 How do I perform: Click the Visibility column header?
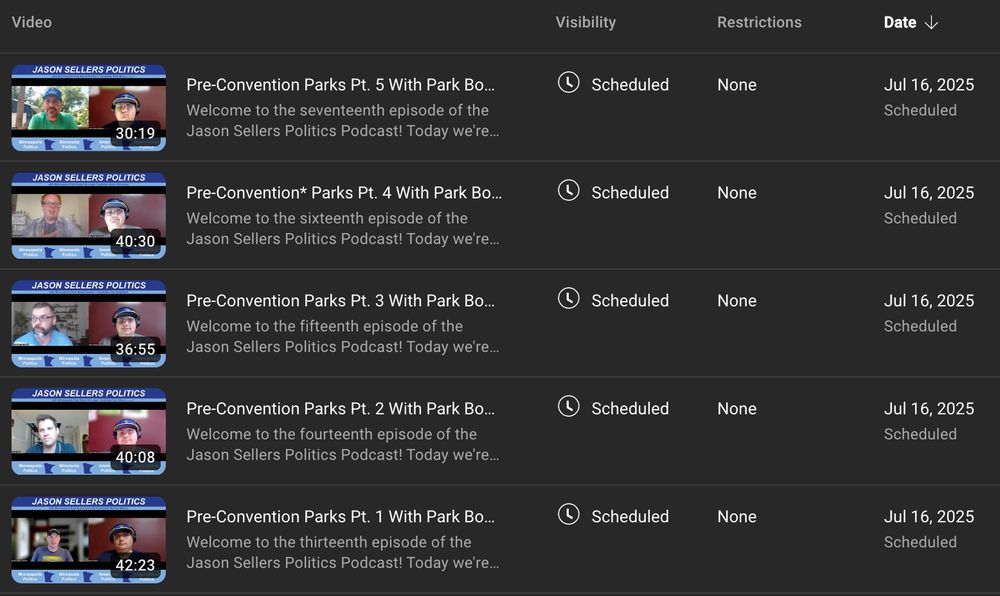point(585,22)
